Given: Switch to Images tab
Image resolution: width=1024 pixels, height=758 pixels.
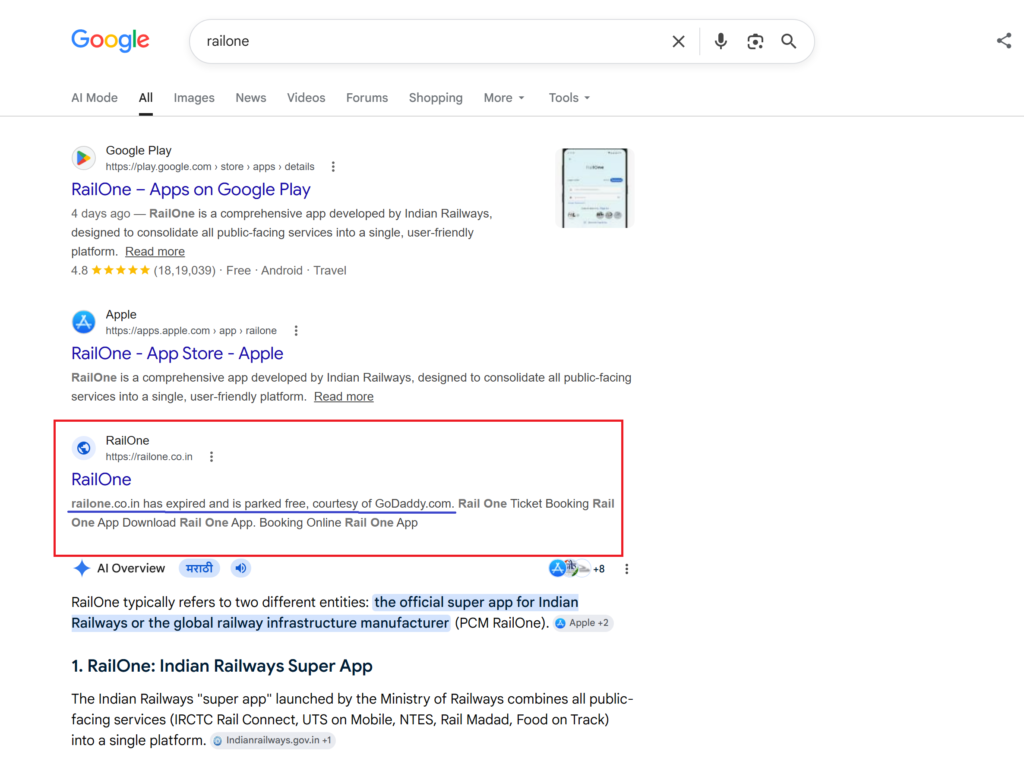Looking at the screenshot, I should (194, 97).
